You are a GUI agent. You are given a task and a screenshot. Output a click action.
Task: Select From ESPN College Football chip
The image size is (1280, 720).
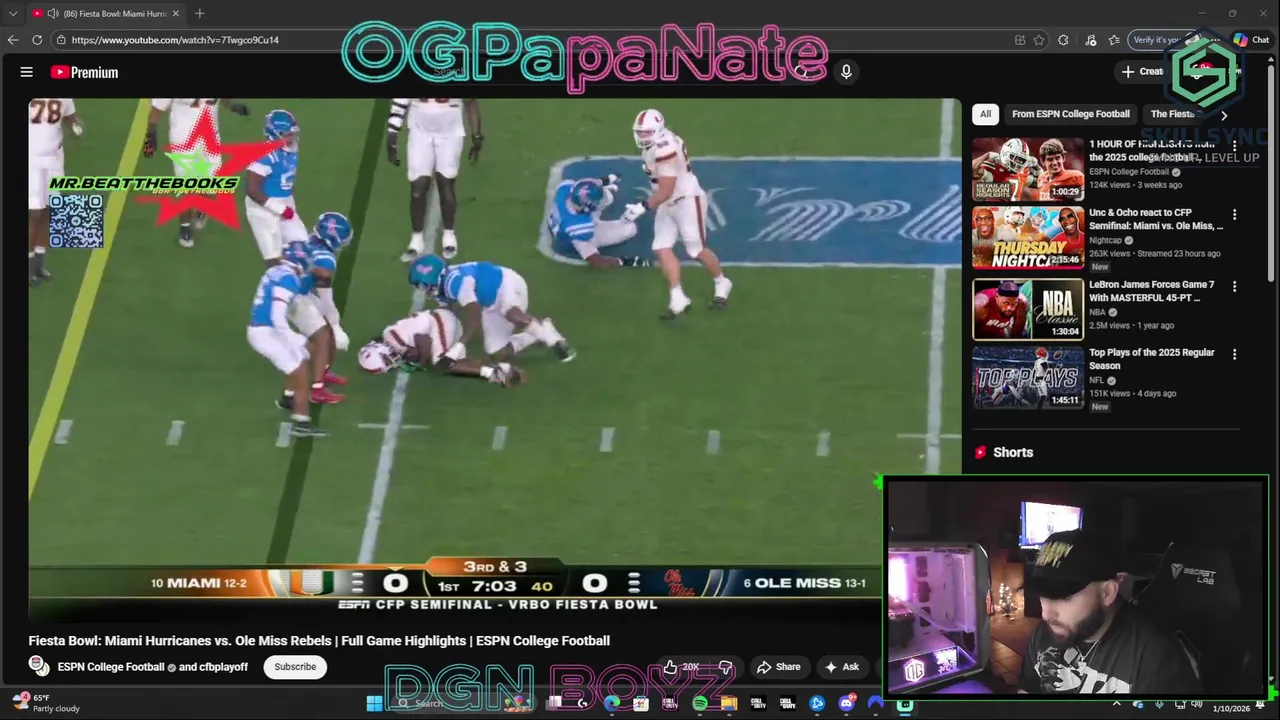1070,114
